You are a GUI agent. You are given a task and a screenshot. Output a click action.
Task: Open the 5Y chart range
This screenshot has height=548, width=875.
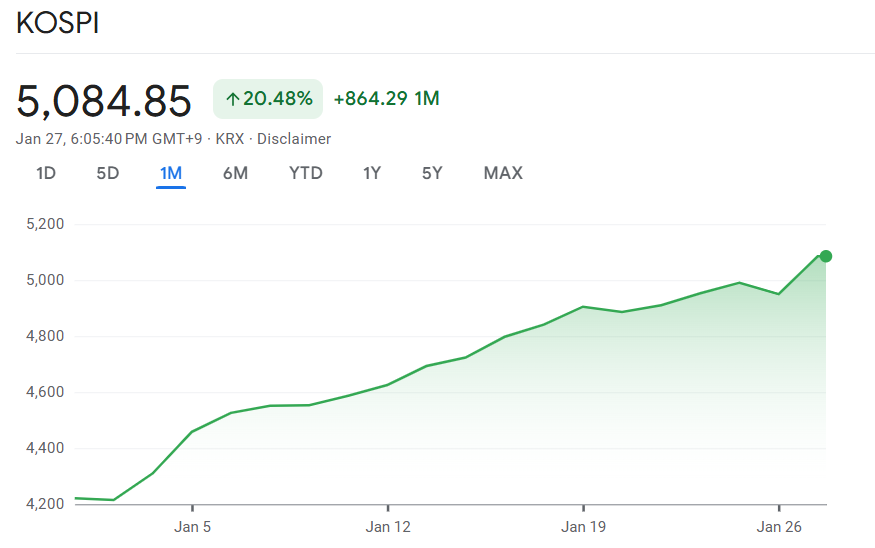[x=432, y=173]
